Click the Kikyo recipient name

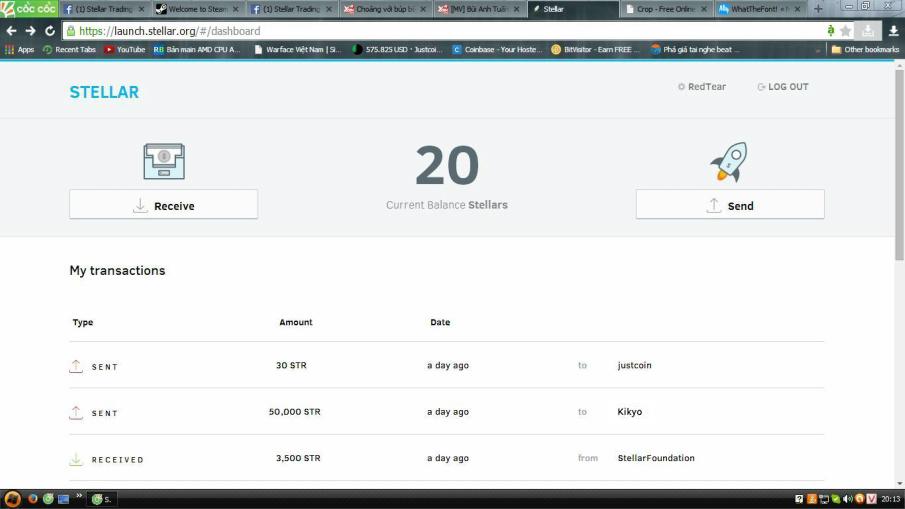[x=630, y=412]
